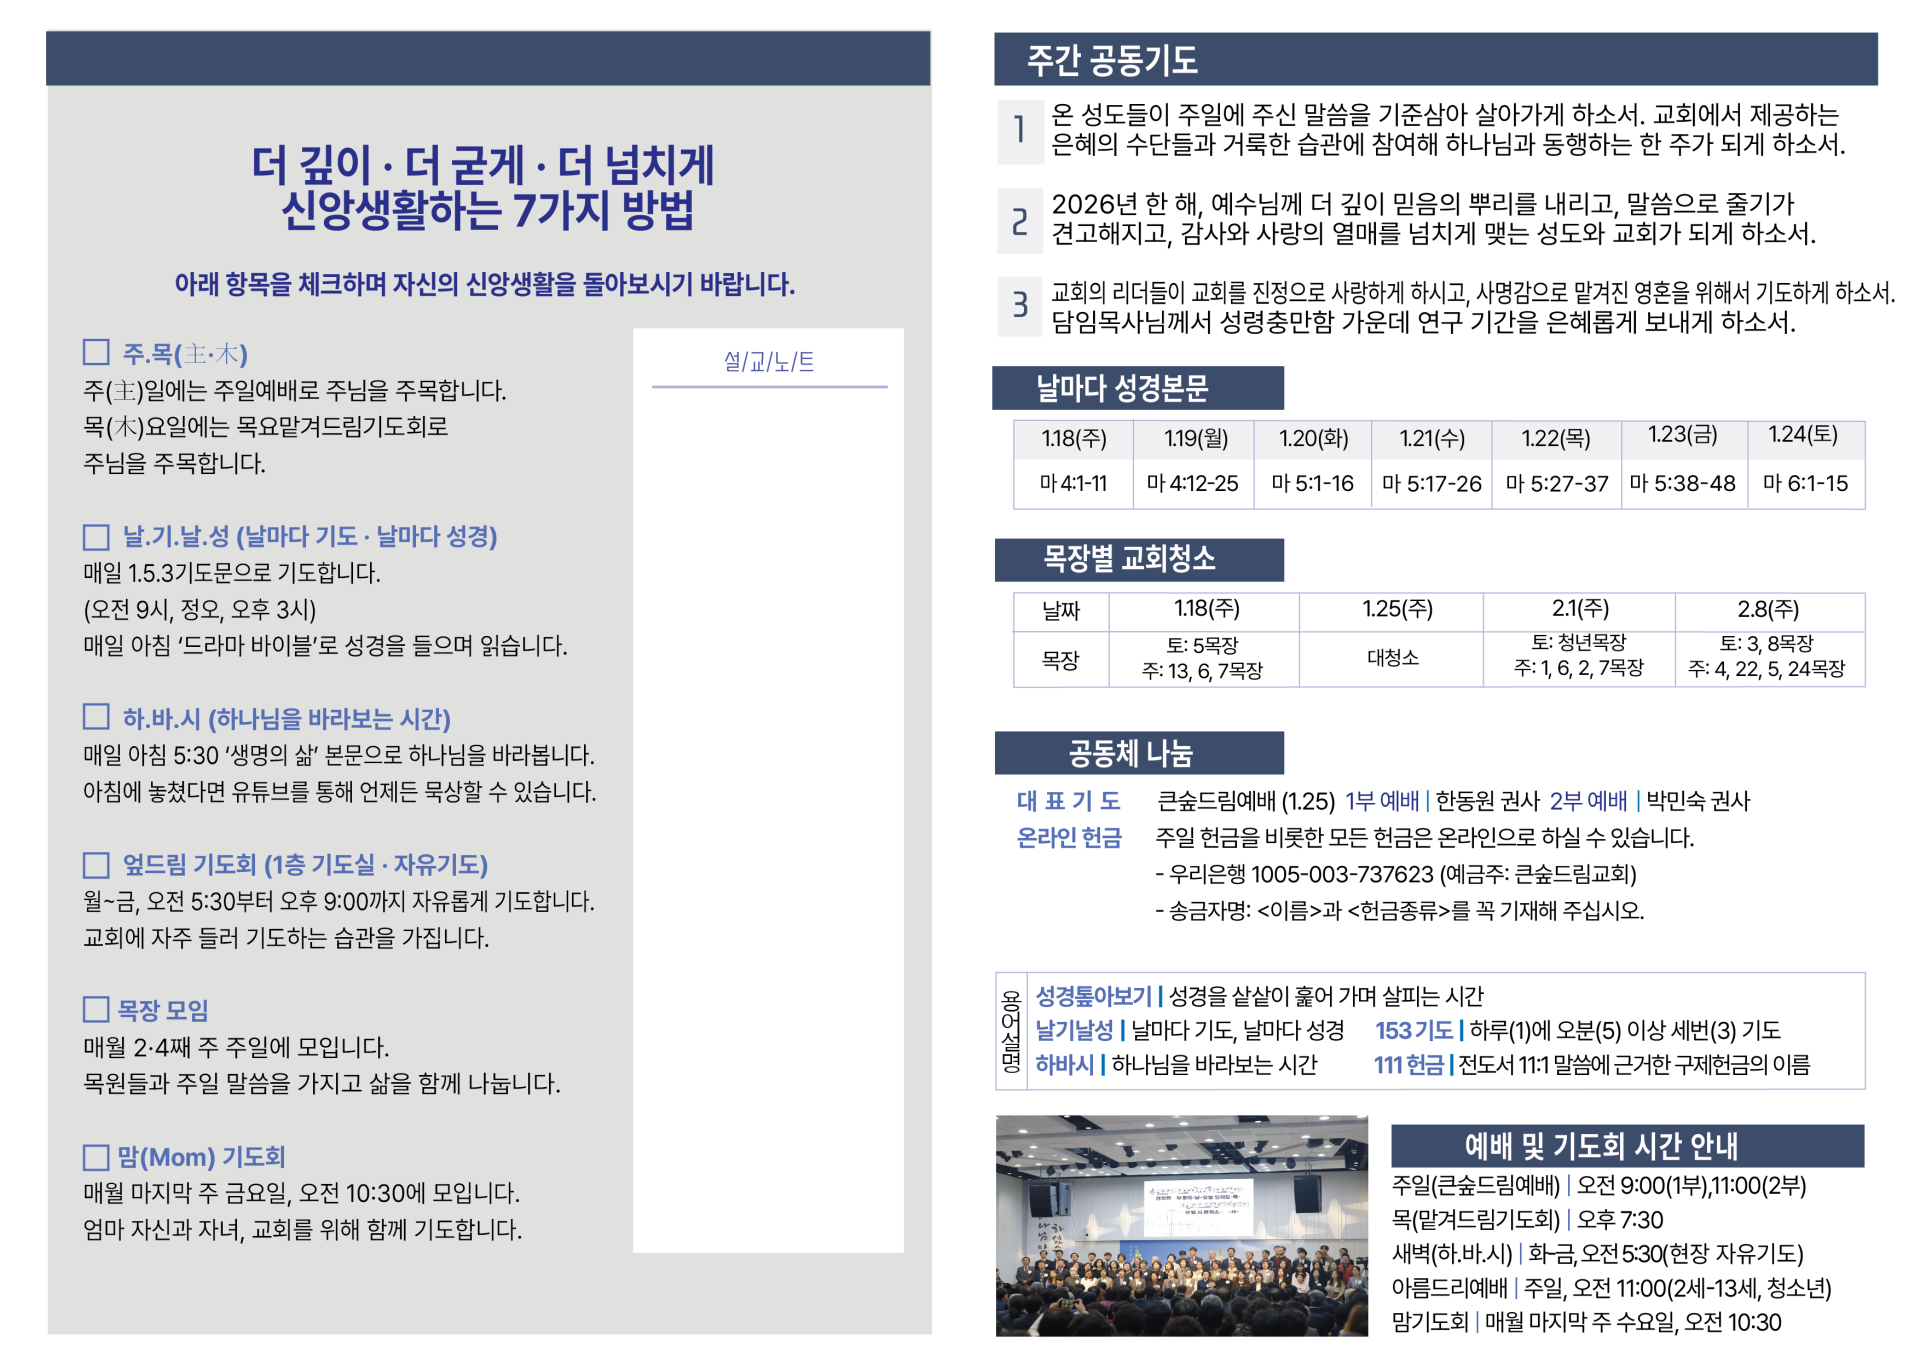
Task: Check the 맘(Mom) 기도회 checkbox
Action: pos(96,1157)
